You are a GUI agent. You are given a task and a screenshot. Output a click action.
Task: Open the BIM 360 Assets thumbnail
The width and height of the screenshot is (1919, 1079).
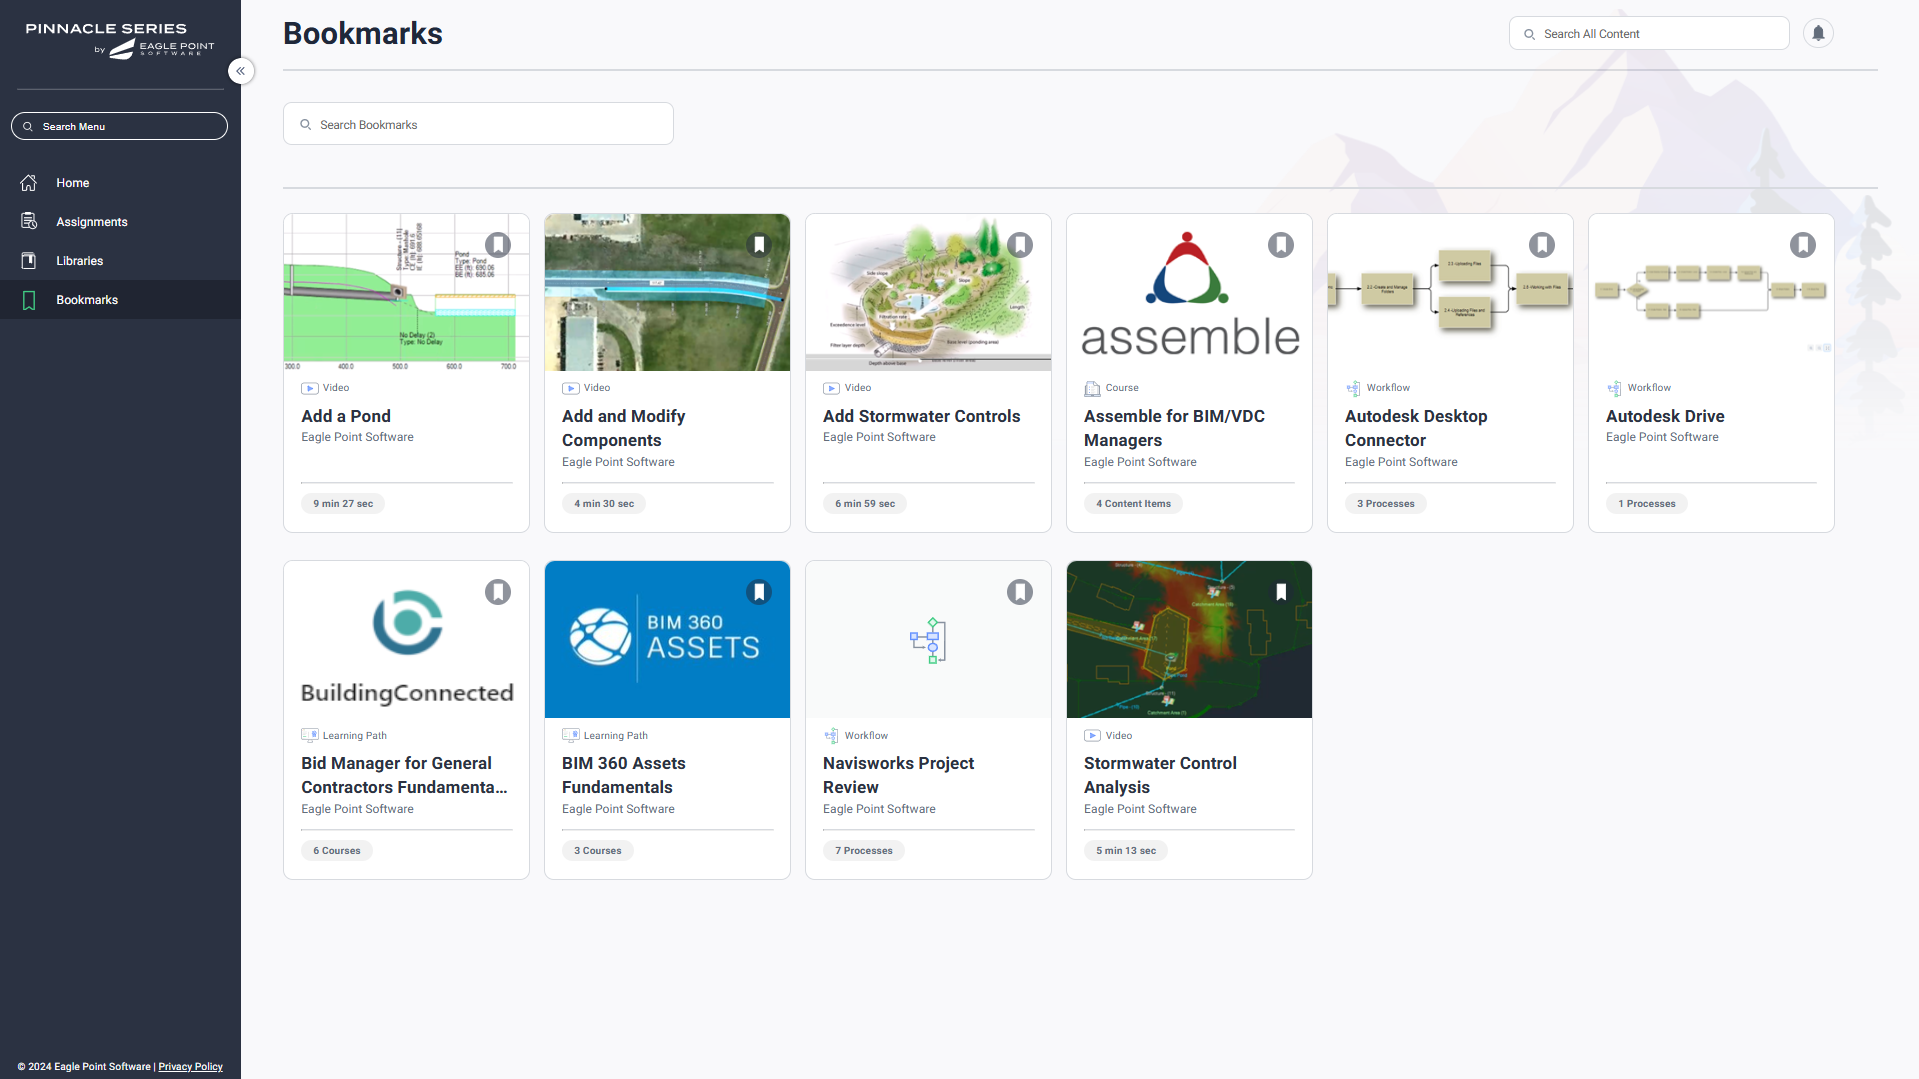(667, 639)
